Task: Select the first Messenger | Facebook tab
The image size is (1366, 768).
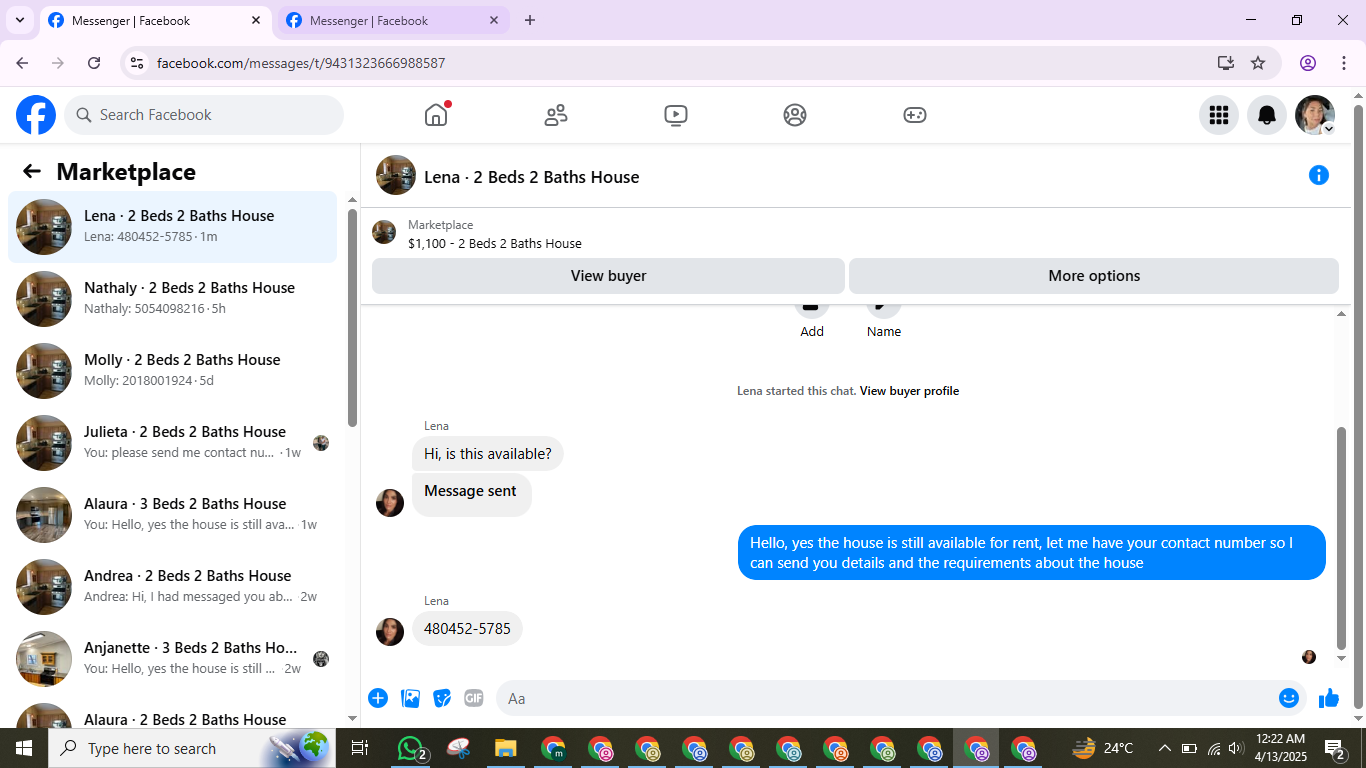Action: click(x=155, y=21)
